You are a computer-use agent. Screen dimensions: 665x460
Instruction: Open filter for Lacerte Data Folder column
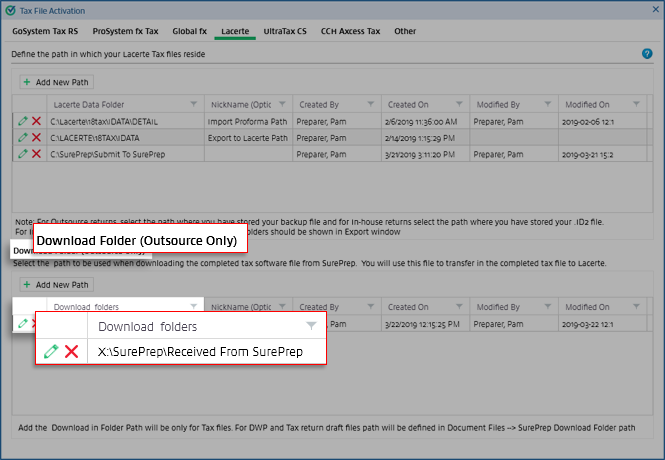click(x=194, y=104)
